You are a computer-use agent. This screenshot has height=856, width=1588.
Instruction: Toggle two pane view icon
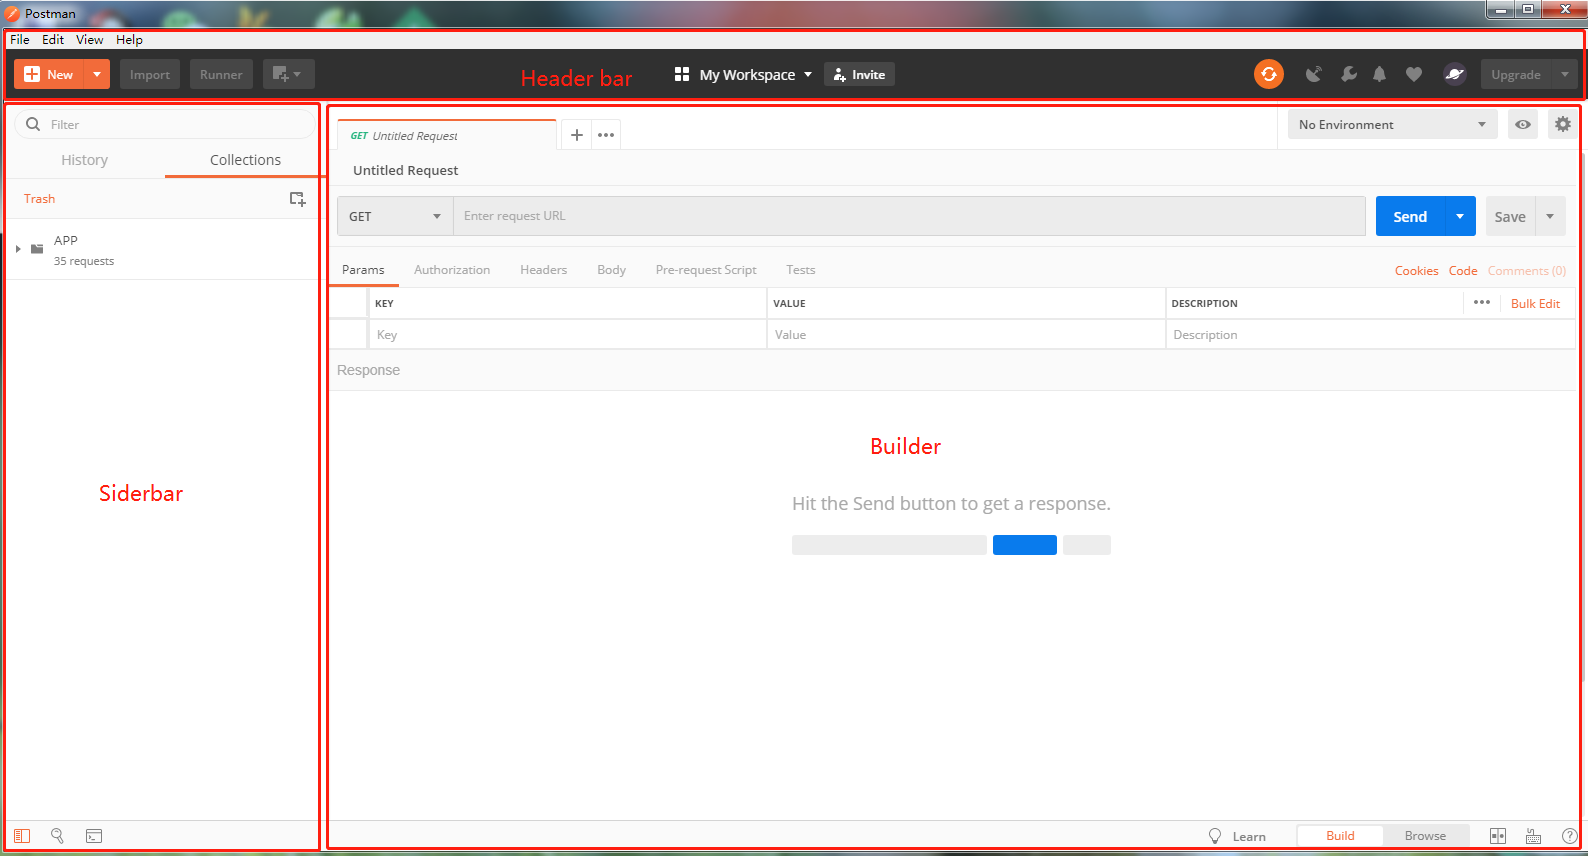click(1498, 836)
